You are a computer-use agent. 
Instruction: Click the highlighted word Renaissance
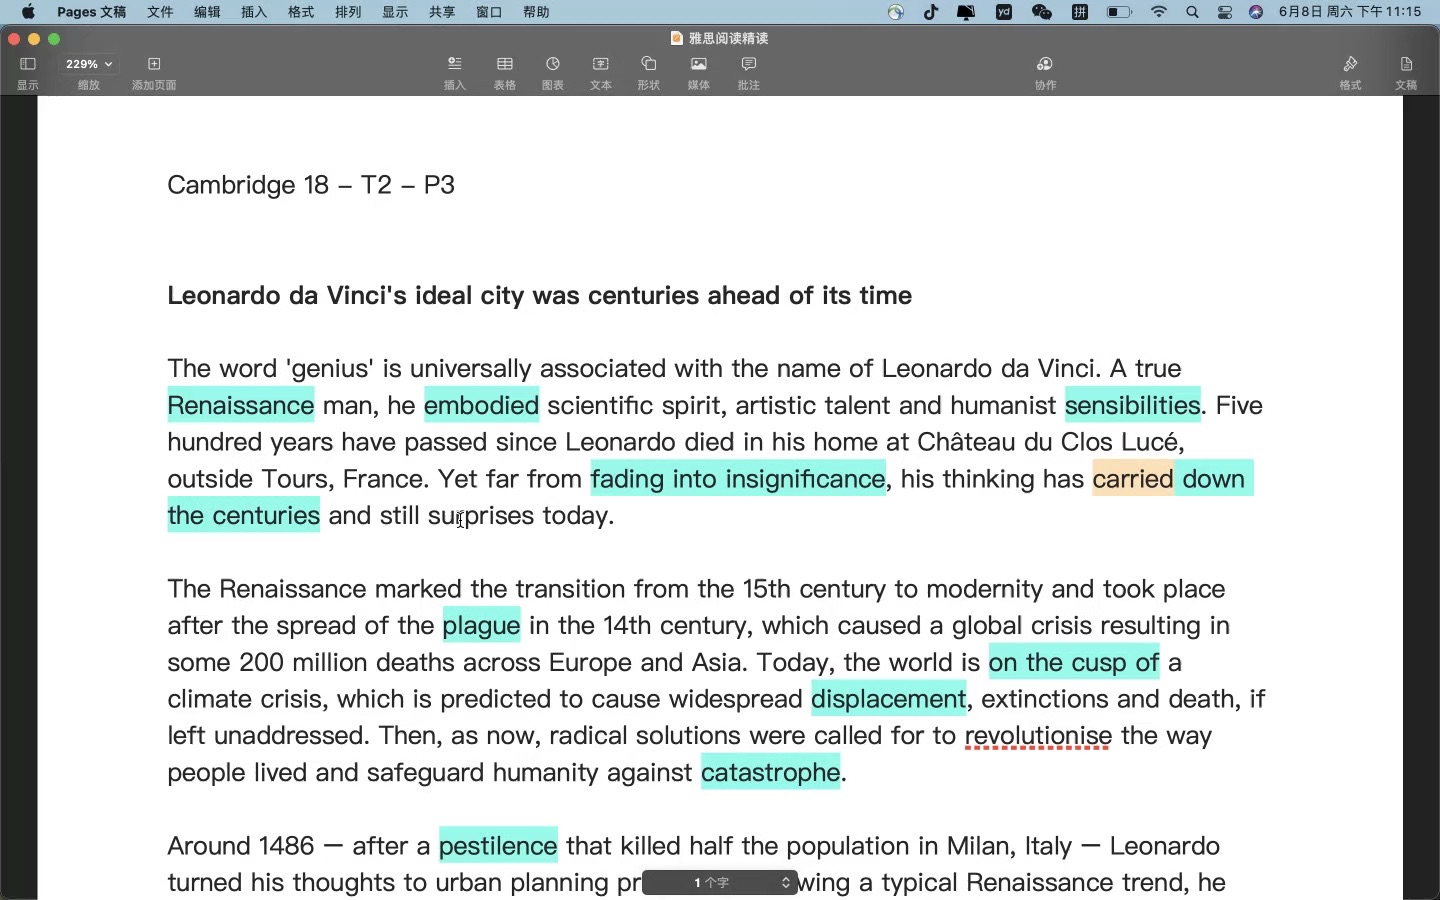tap(241, 405)
